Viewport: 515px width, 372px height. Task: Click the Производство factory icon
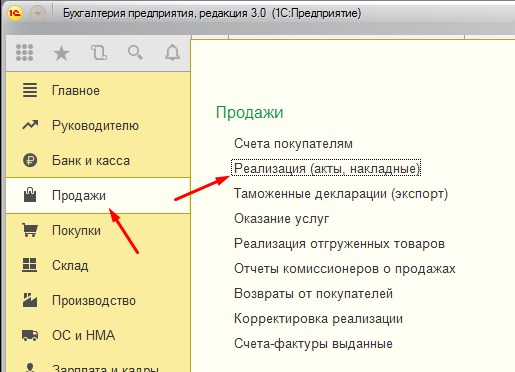[30, 300]
